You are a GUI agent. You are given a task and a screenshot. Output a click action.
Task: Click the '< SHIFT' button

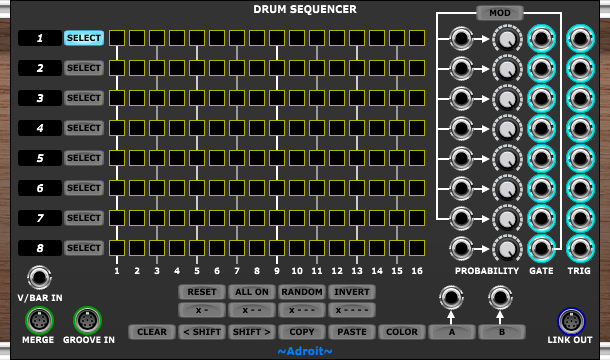click(202, 332)
